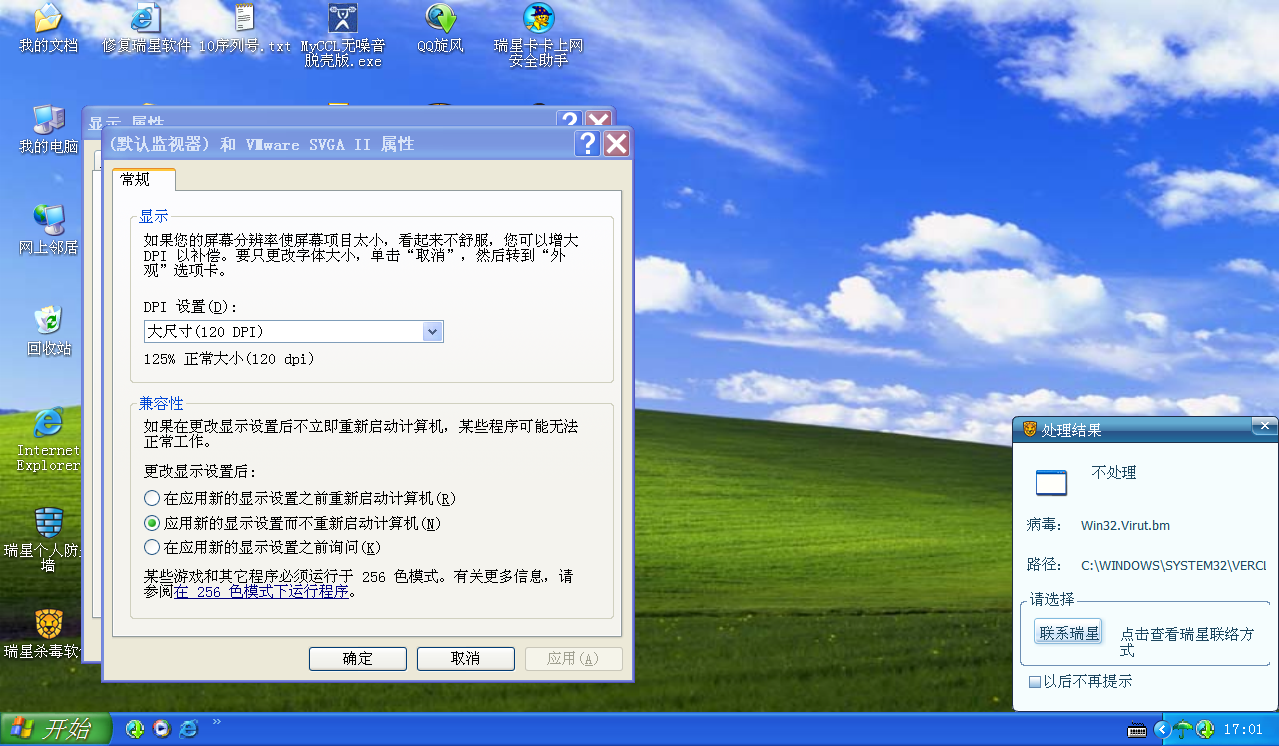Select the 回收站 recycle bin icon
The height and width of the screenshot is (746, 1279).
48,331
